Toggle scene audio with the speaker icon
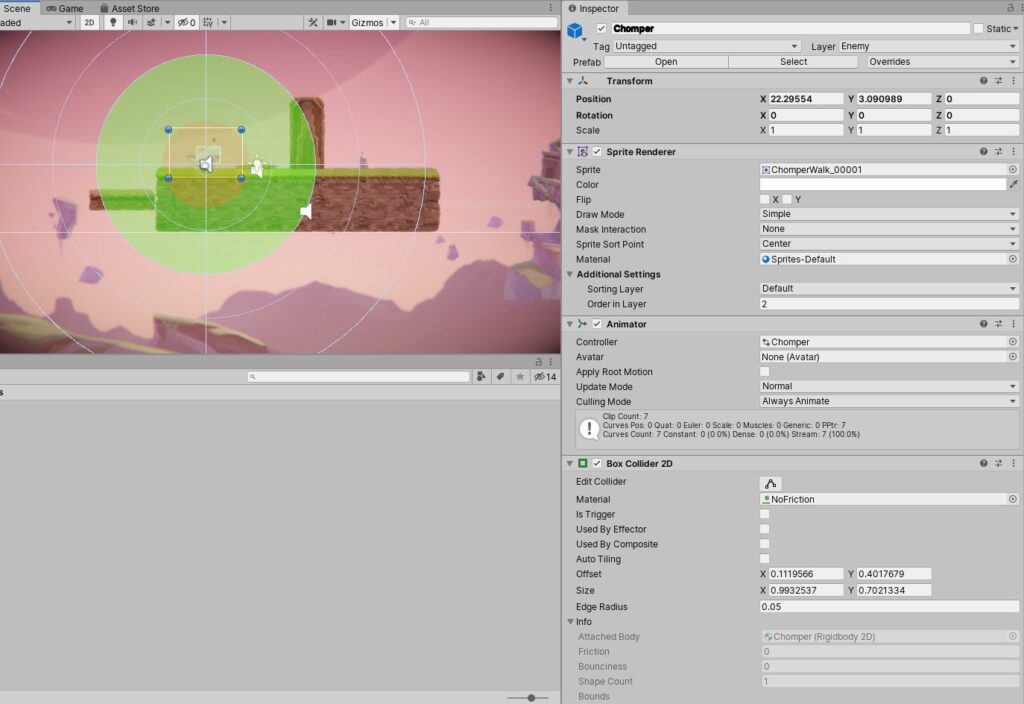This screenshot has height=704, width=1024. pyautogui.click(x=132, y=22)
